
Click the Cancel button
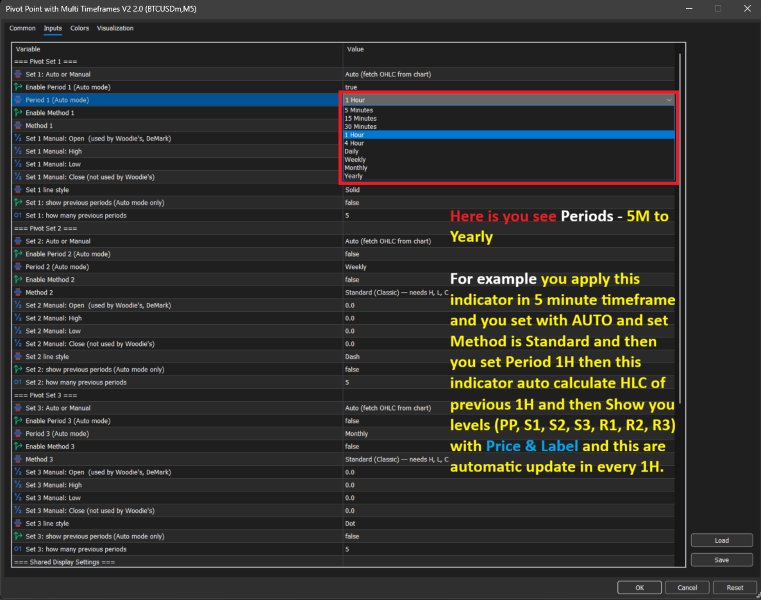tap(687, 587)
